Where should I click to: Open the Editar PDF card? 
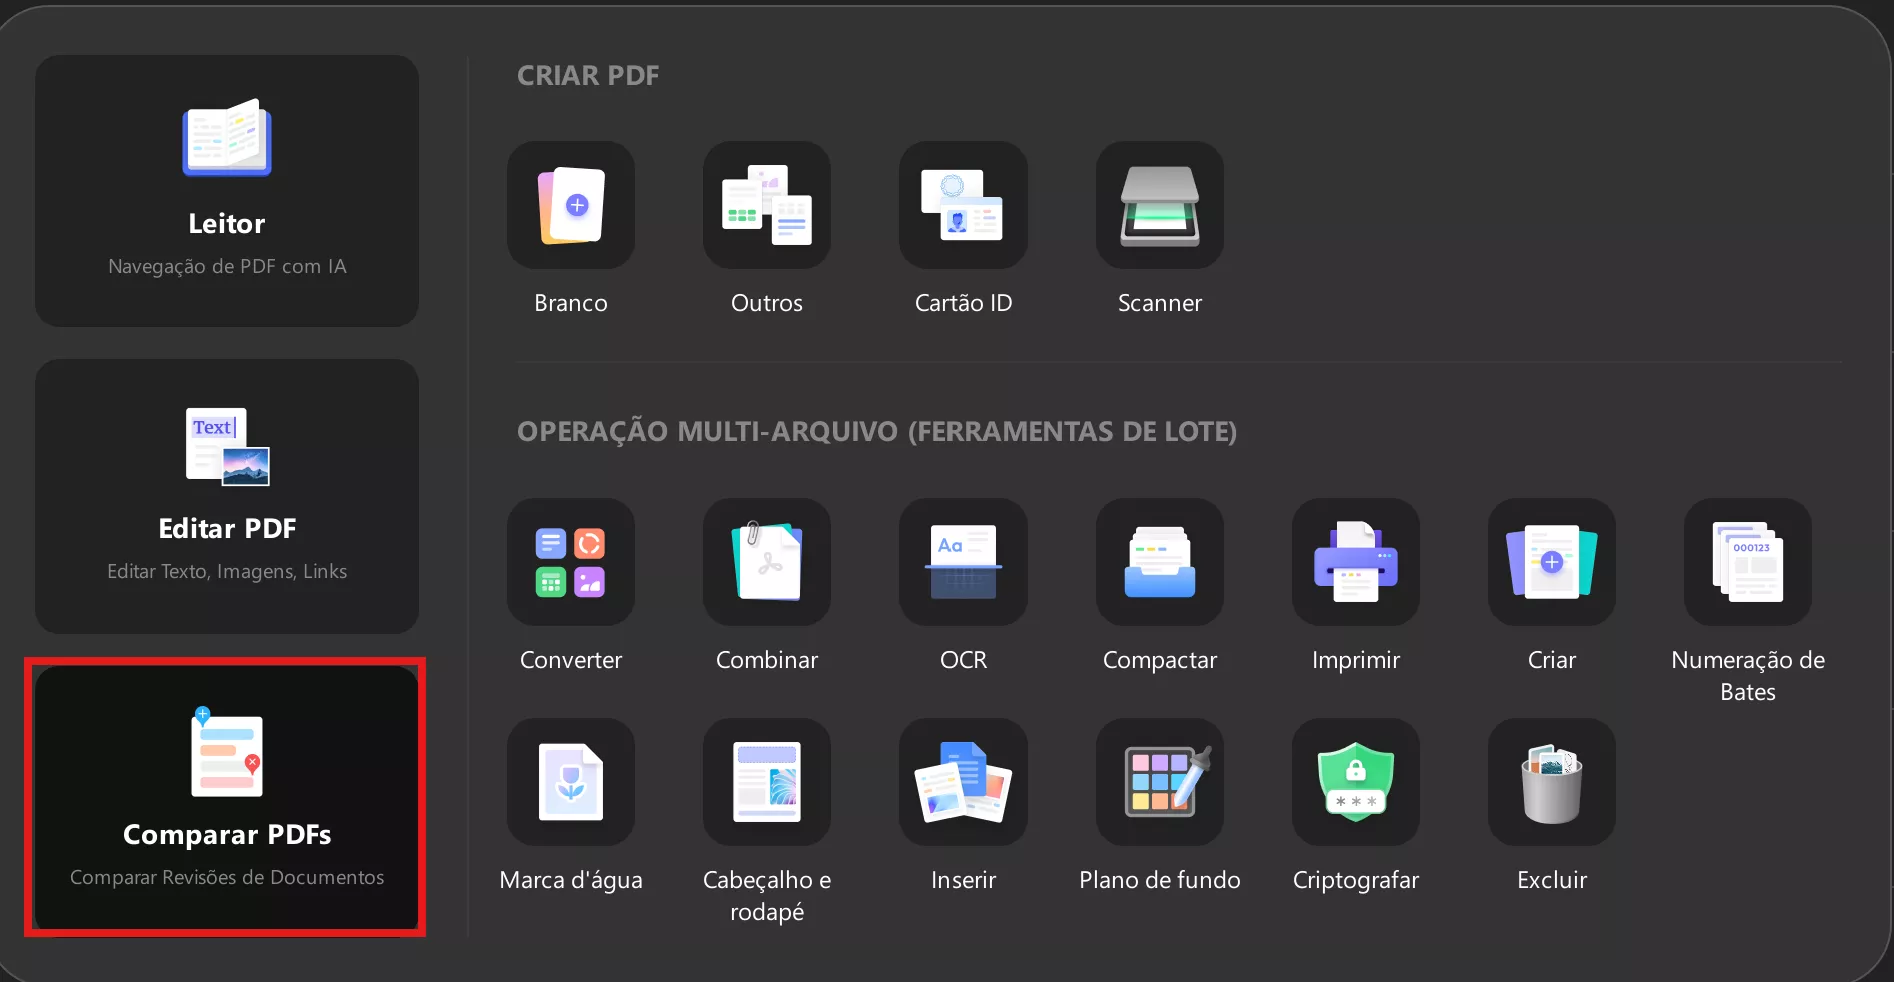(x=227, y=496)
